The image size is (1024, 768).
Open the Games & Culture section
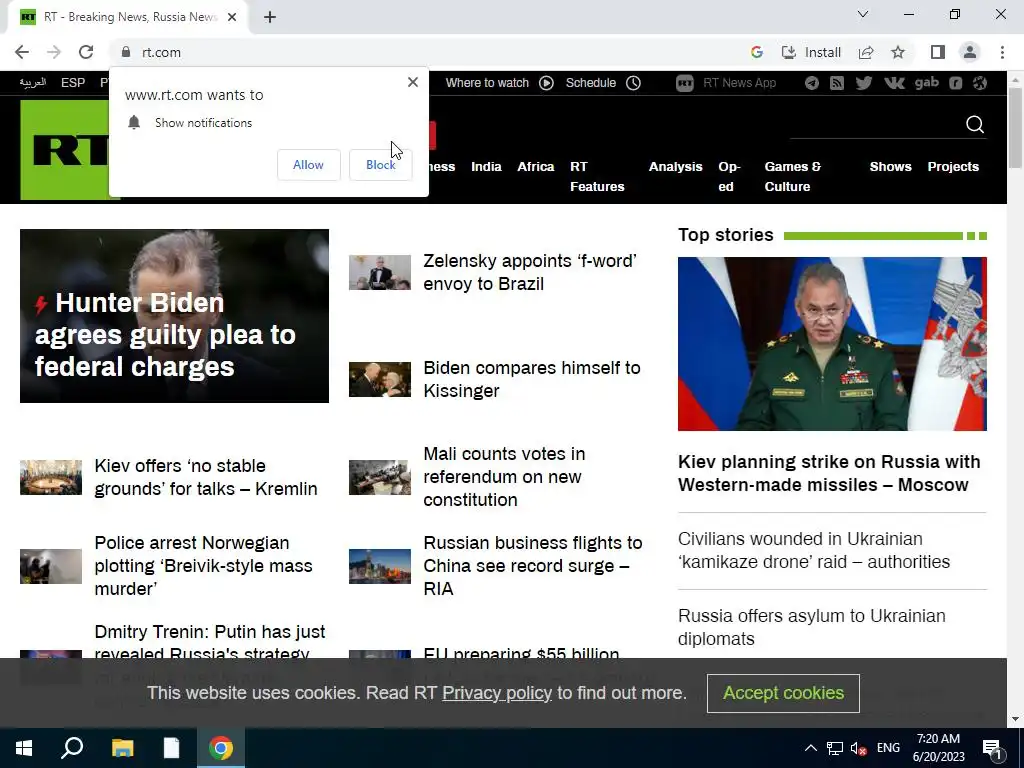pos(792,176)
